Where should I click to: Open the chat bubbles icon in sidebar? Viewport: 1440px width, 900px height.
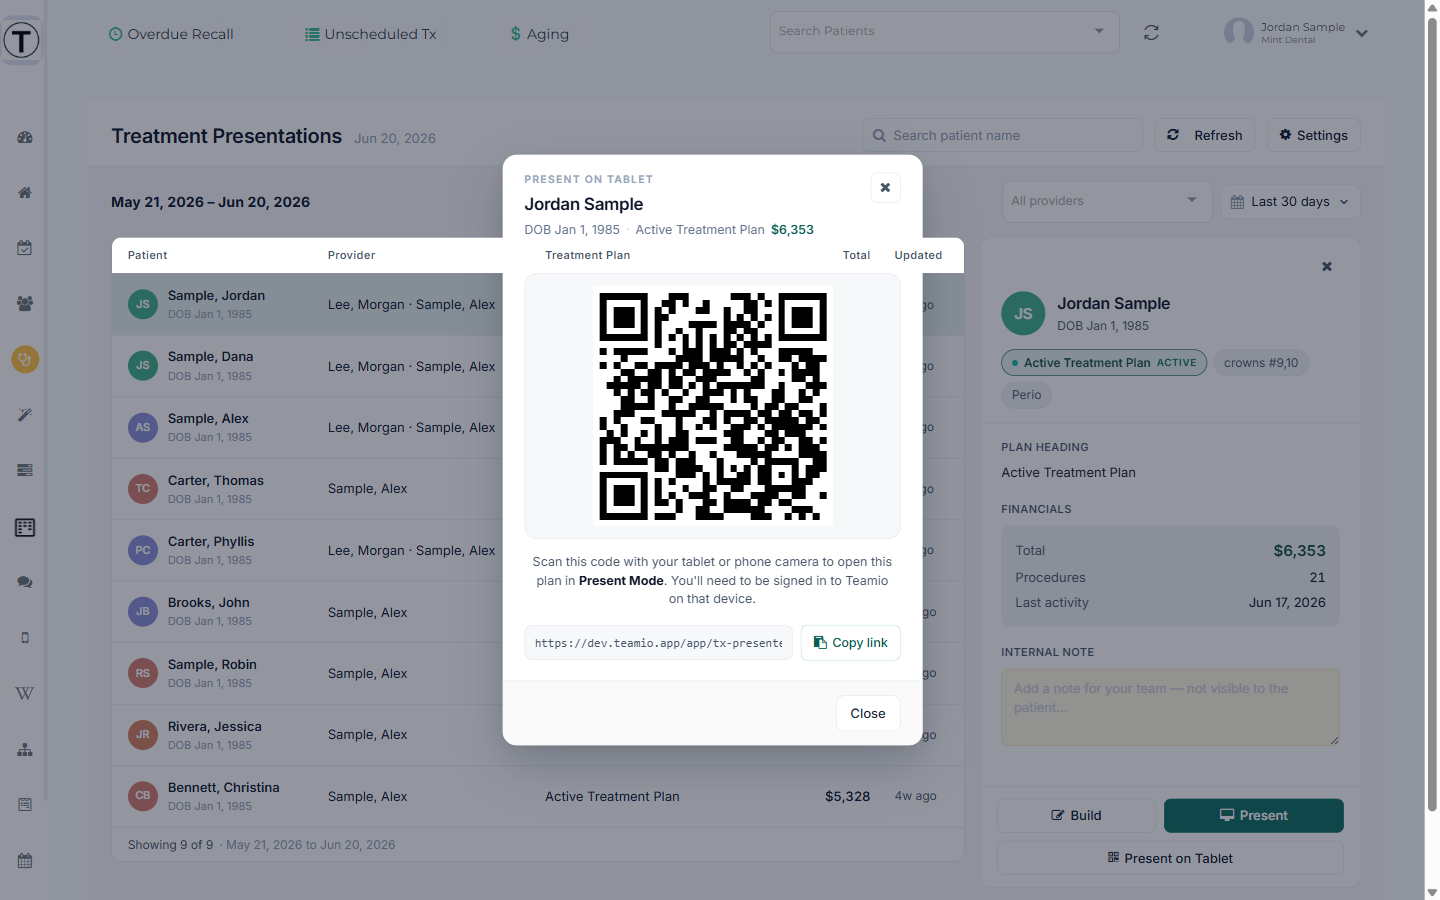(x=25, y=582)
